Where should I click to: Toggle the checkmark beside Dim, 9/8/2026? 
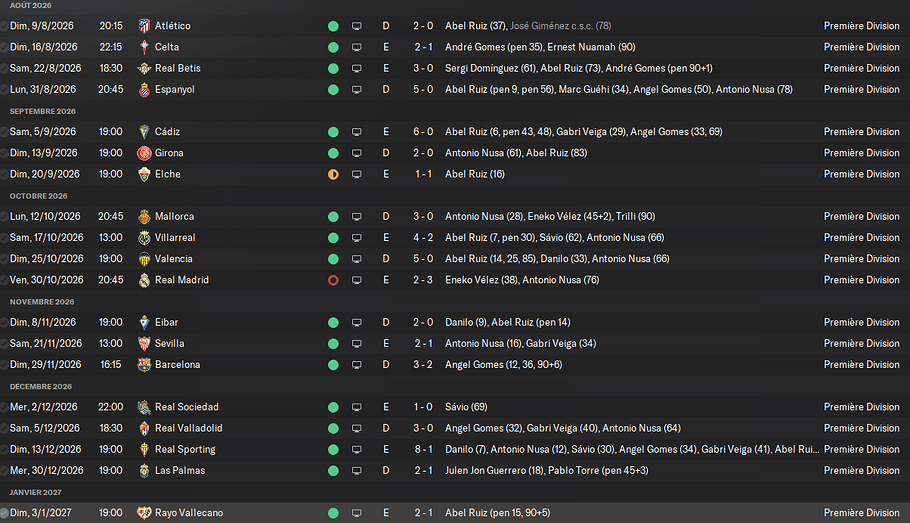tap(4, 26)
